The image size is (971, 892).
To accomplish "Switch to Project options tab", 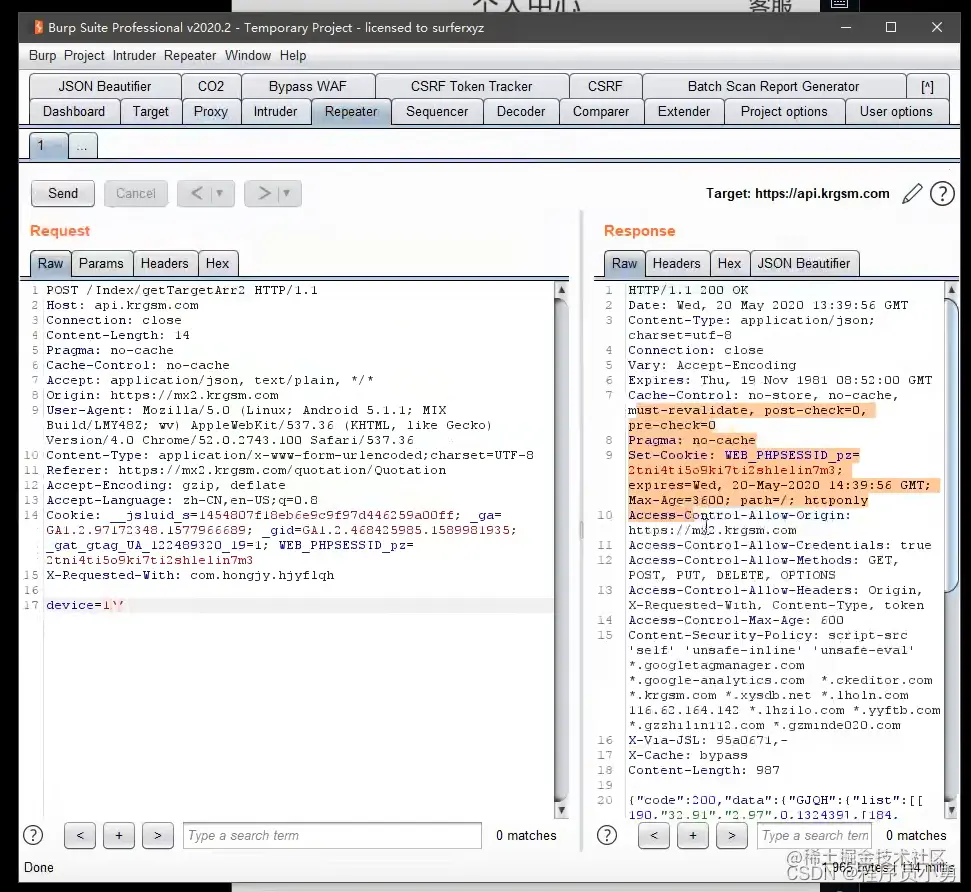I will 784,112.
